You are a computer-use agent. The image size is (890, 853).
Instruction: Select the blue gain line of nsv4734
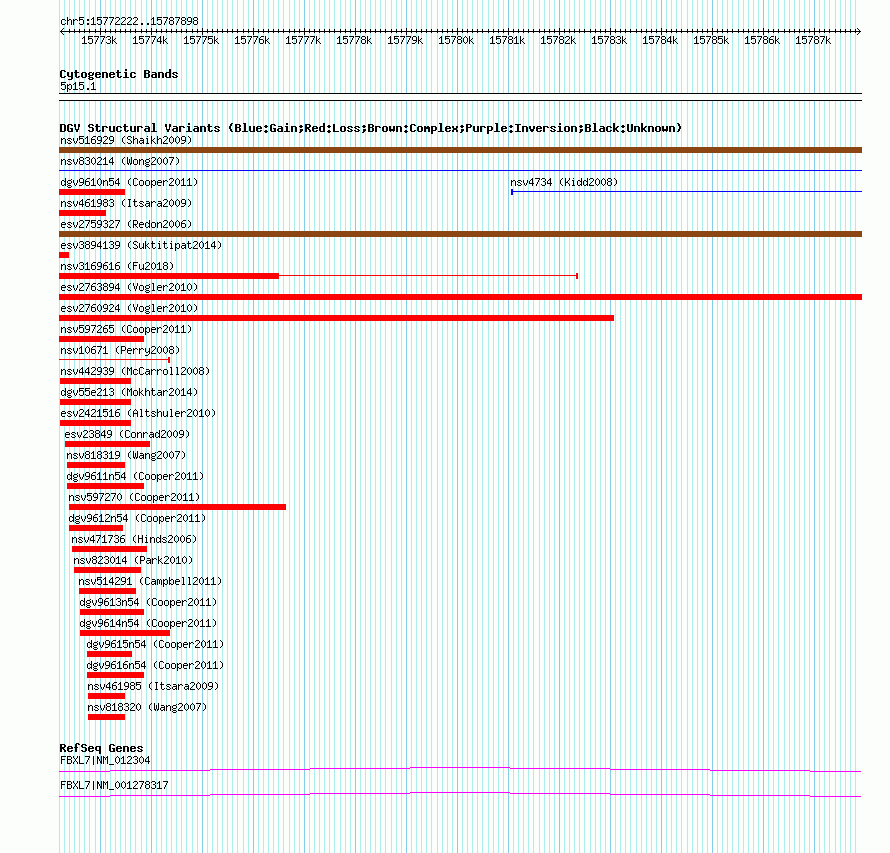[686, 192]
